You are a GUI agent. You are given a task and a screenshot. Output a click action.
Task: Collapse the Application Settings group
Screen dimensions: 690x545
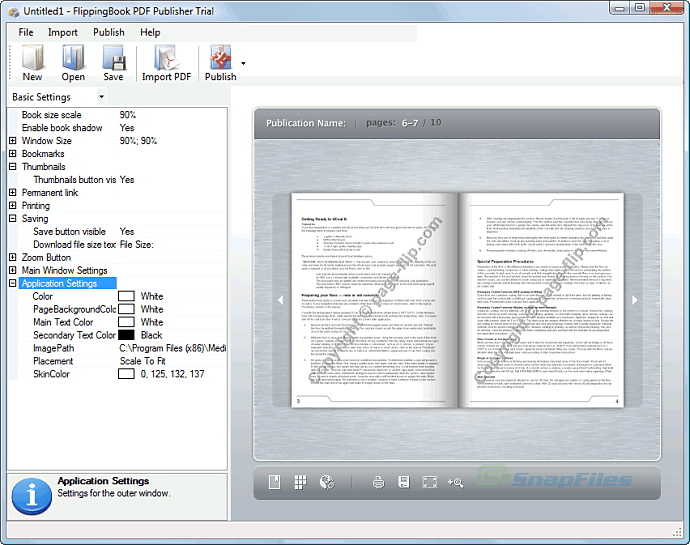pos(13,283)
